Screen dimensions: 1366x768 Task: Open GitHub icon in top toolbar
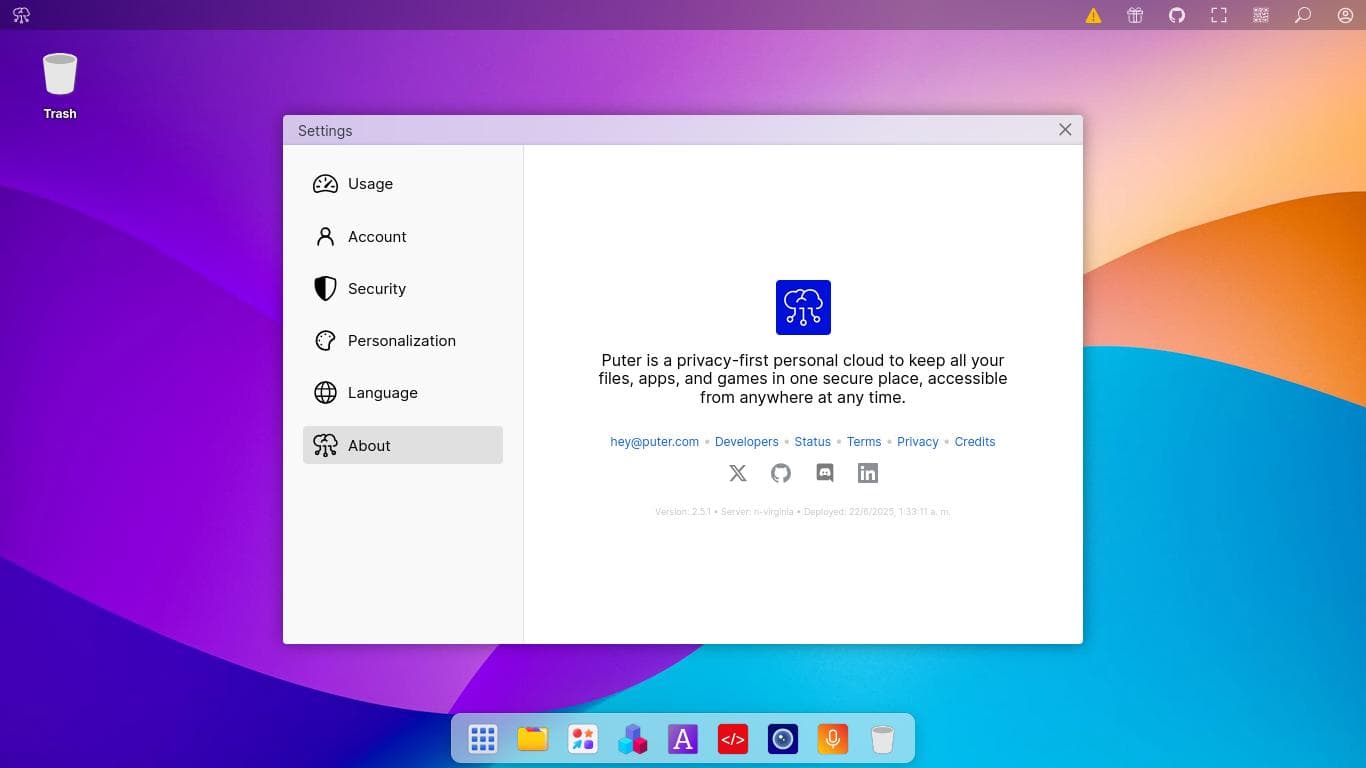pos(1177,15)
